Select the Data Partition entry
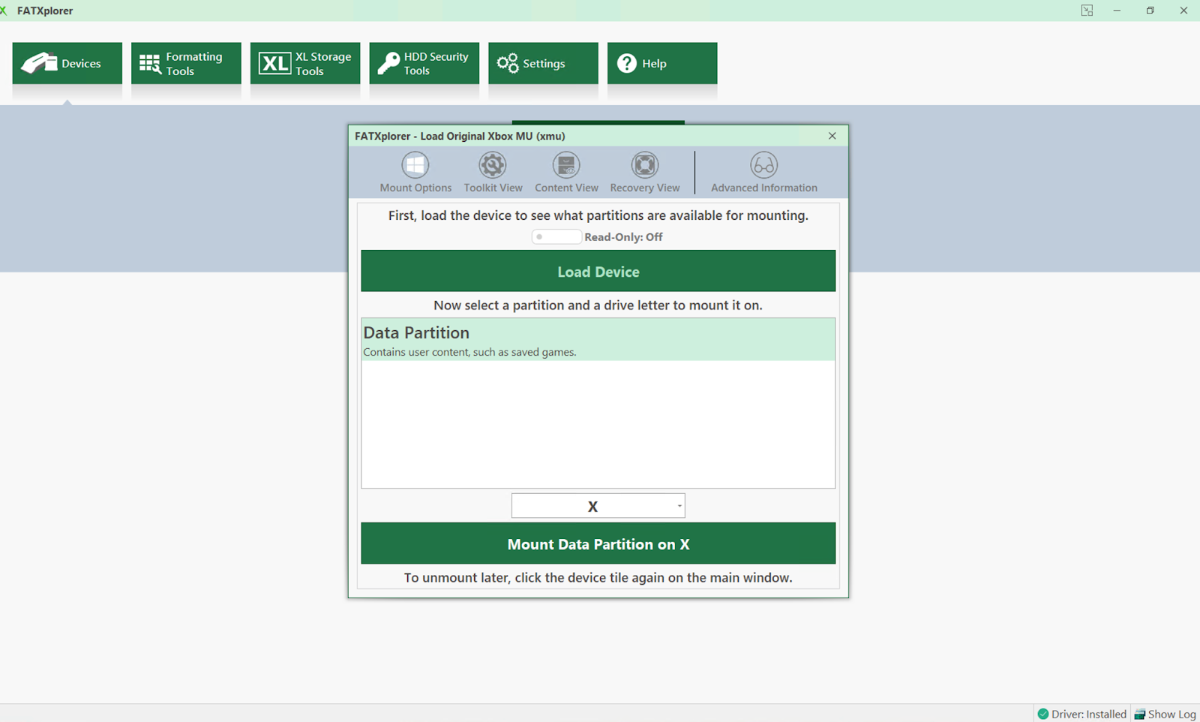Viewport: 1200px width, 722px height. pos(598,340)
